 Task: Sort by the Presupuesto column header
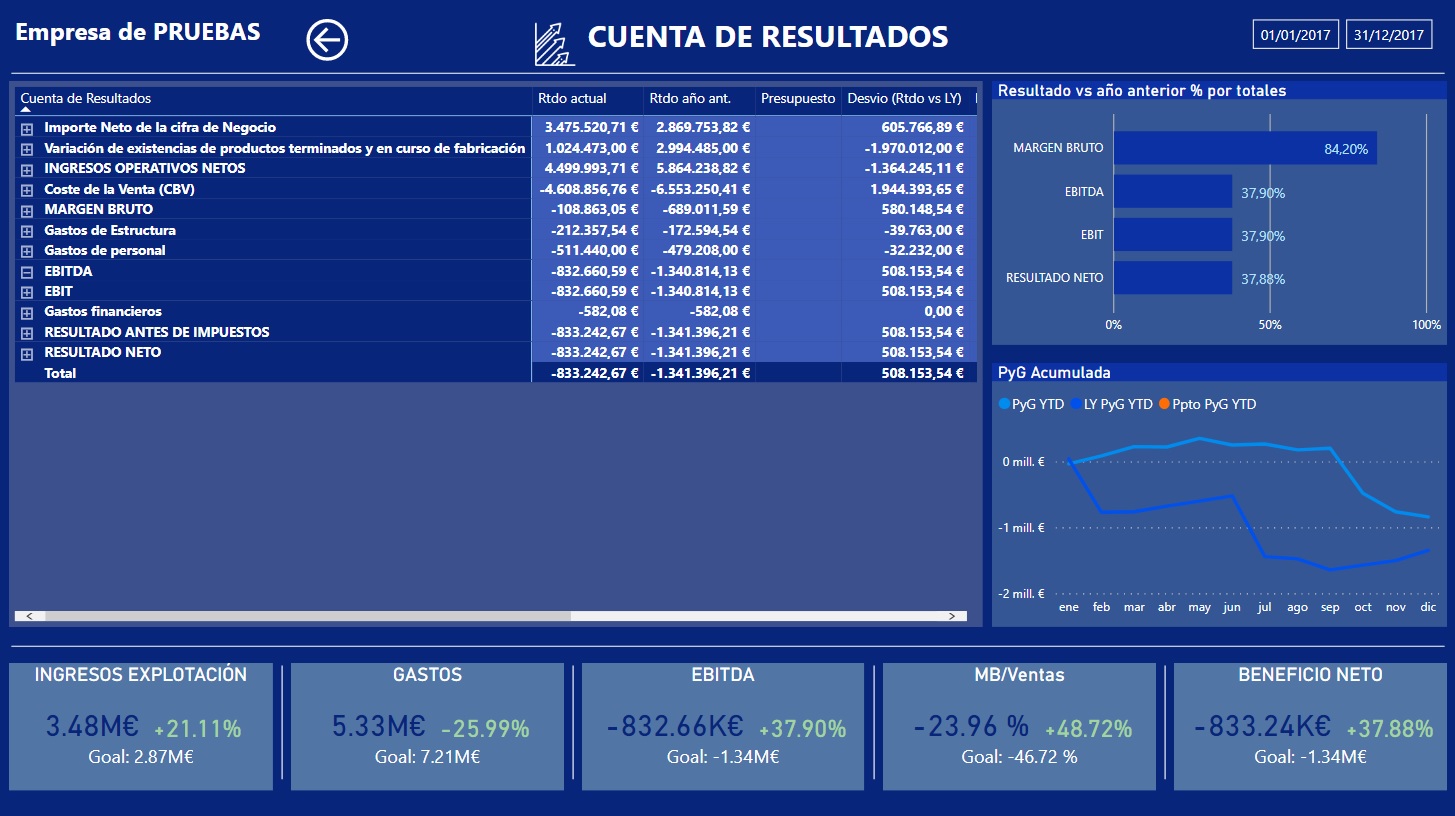[798, 99]
